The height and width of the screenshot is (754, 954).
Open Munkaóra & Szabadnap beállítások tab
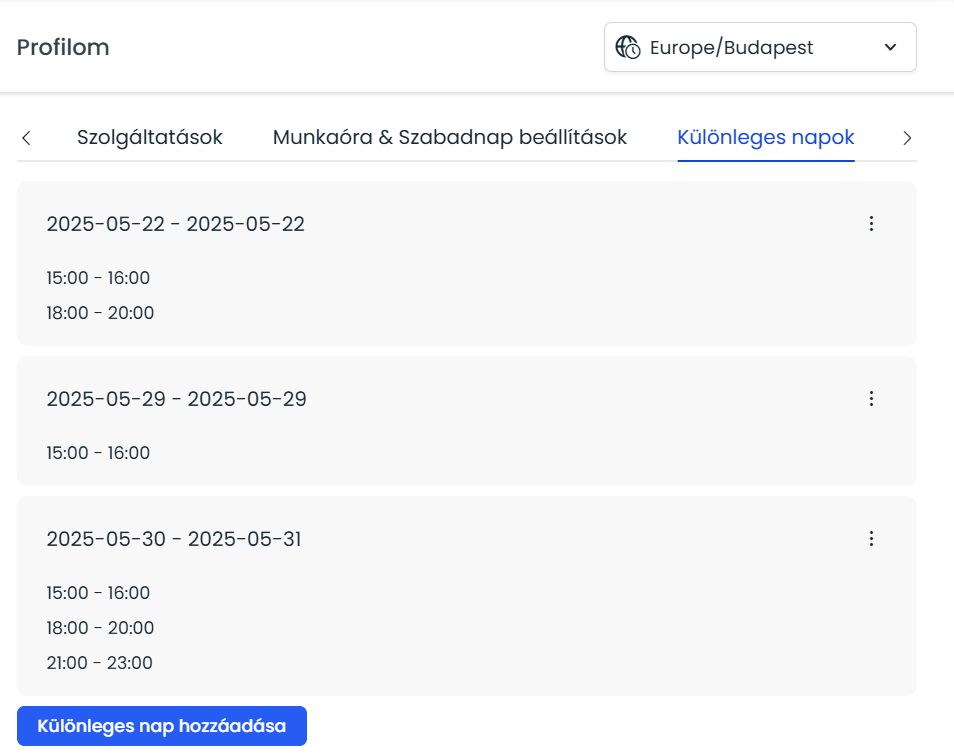click(x=450, y=137)
